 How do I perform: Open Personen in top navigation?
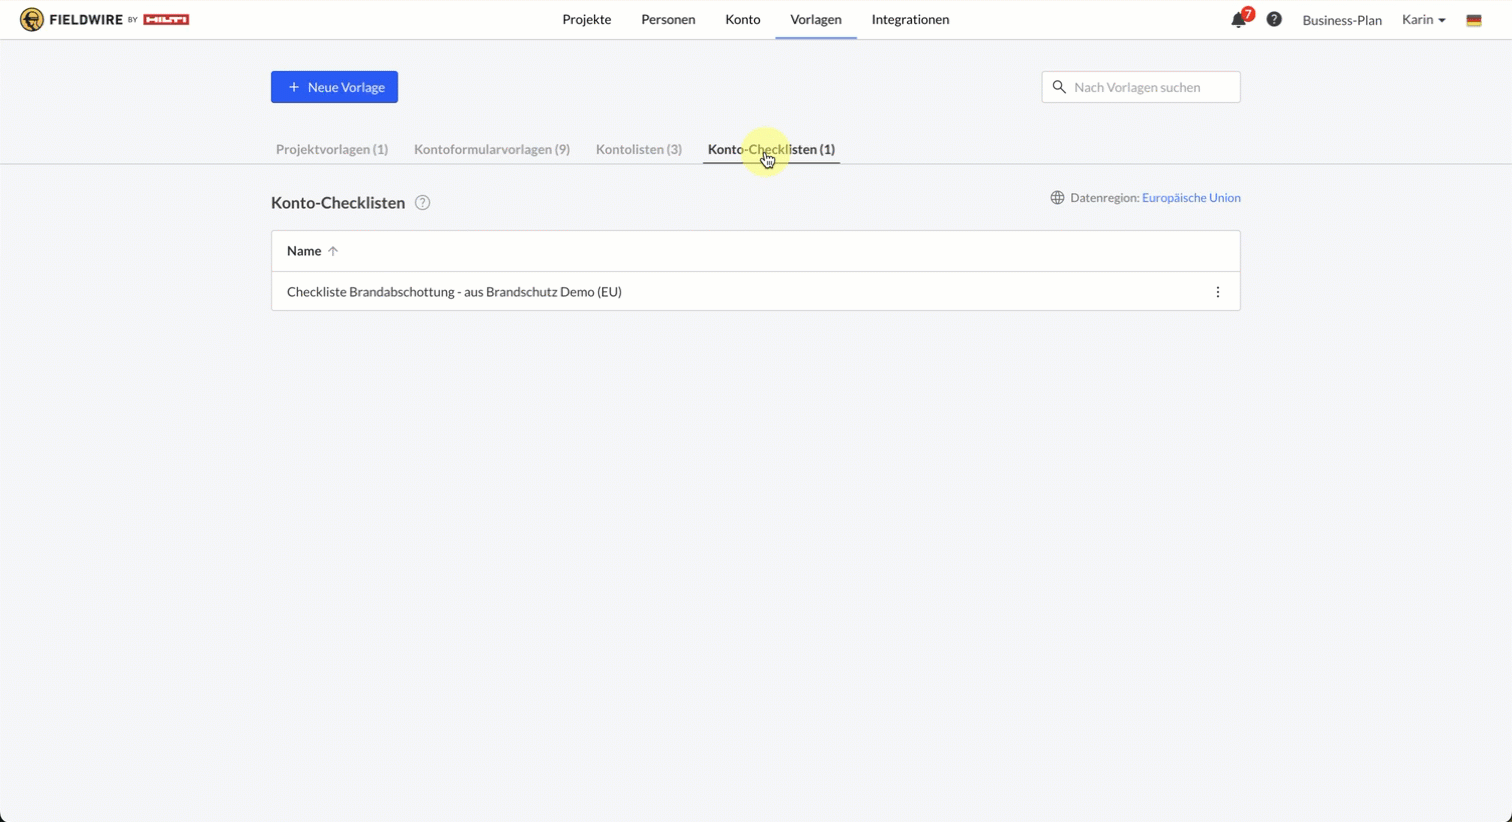[x=668, y=19]
